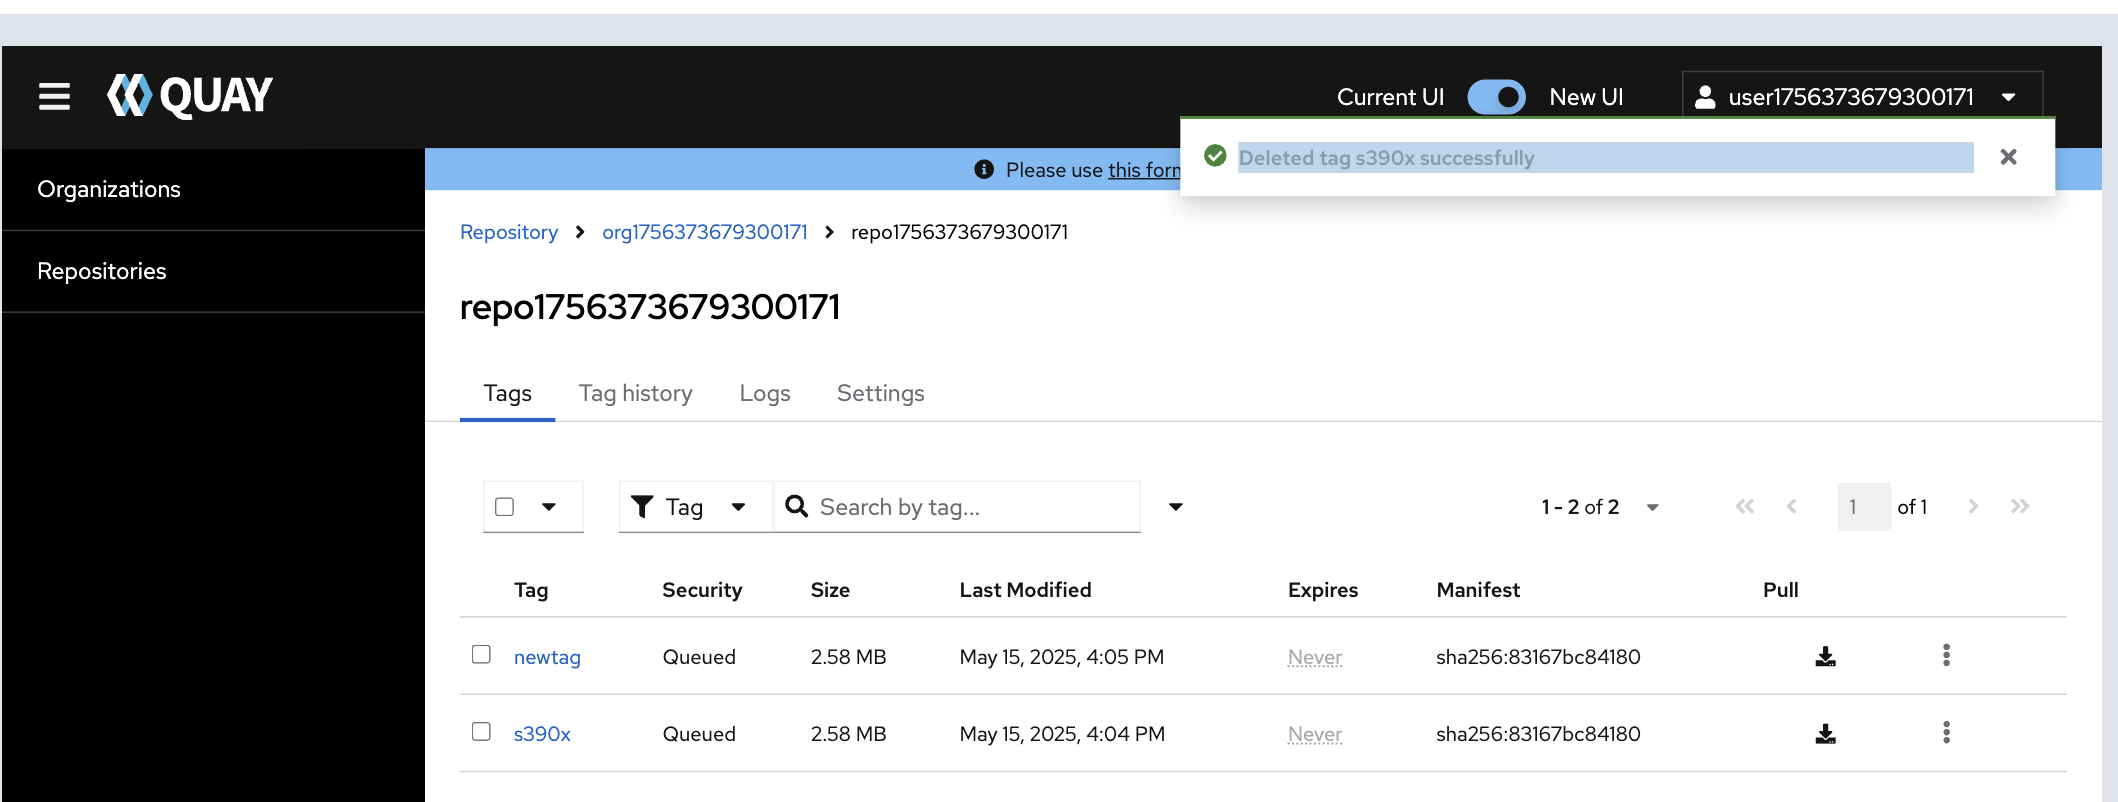Download pull command for s390x tag

click(x=1825, y=734)
